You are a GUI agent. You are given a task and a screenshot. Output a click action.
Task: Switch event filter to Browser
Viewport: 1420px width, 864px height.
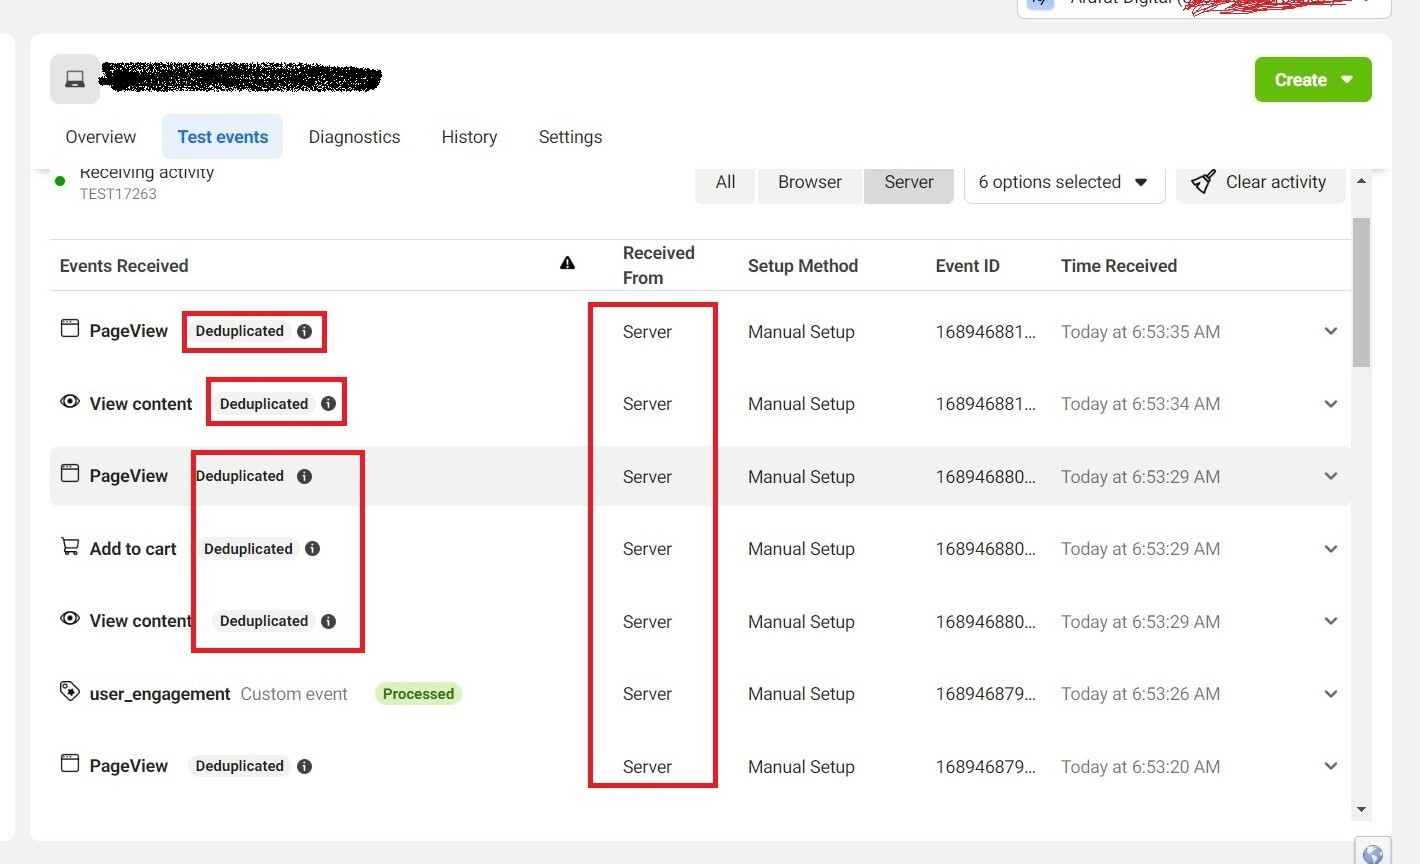(809, 182)
